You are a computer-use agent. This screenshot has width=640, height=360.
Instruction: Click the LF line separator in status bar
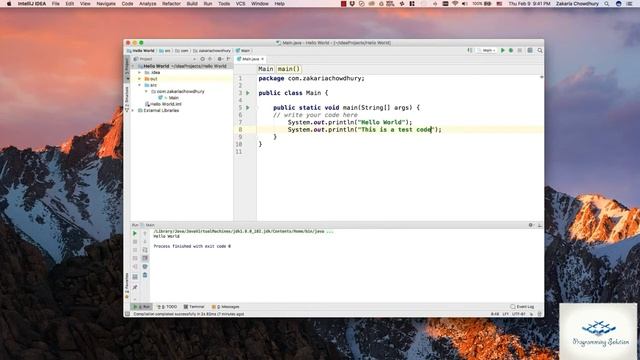[x=505, y=314]
